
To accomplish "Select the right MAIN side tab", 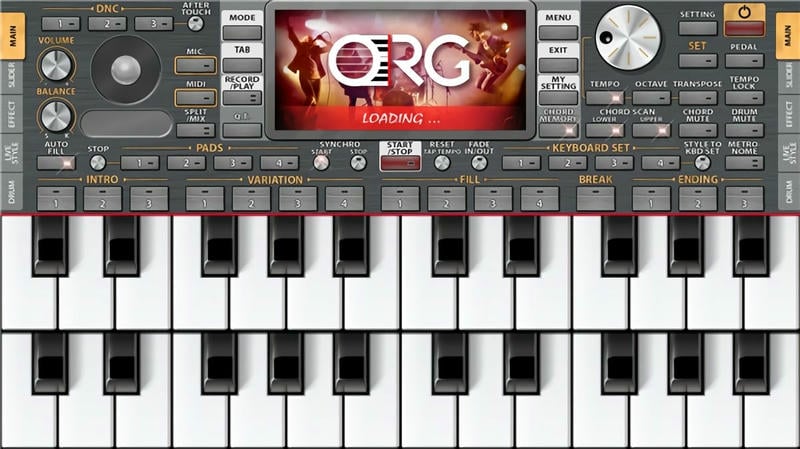I will pos(788,36).
